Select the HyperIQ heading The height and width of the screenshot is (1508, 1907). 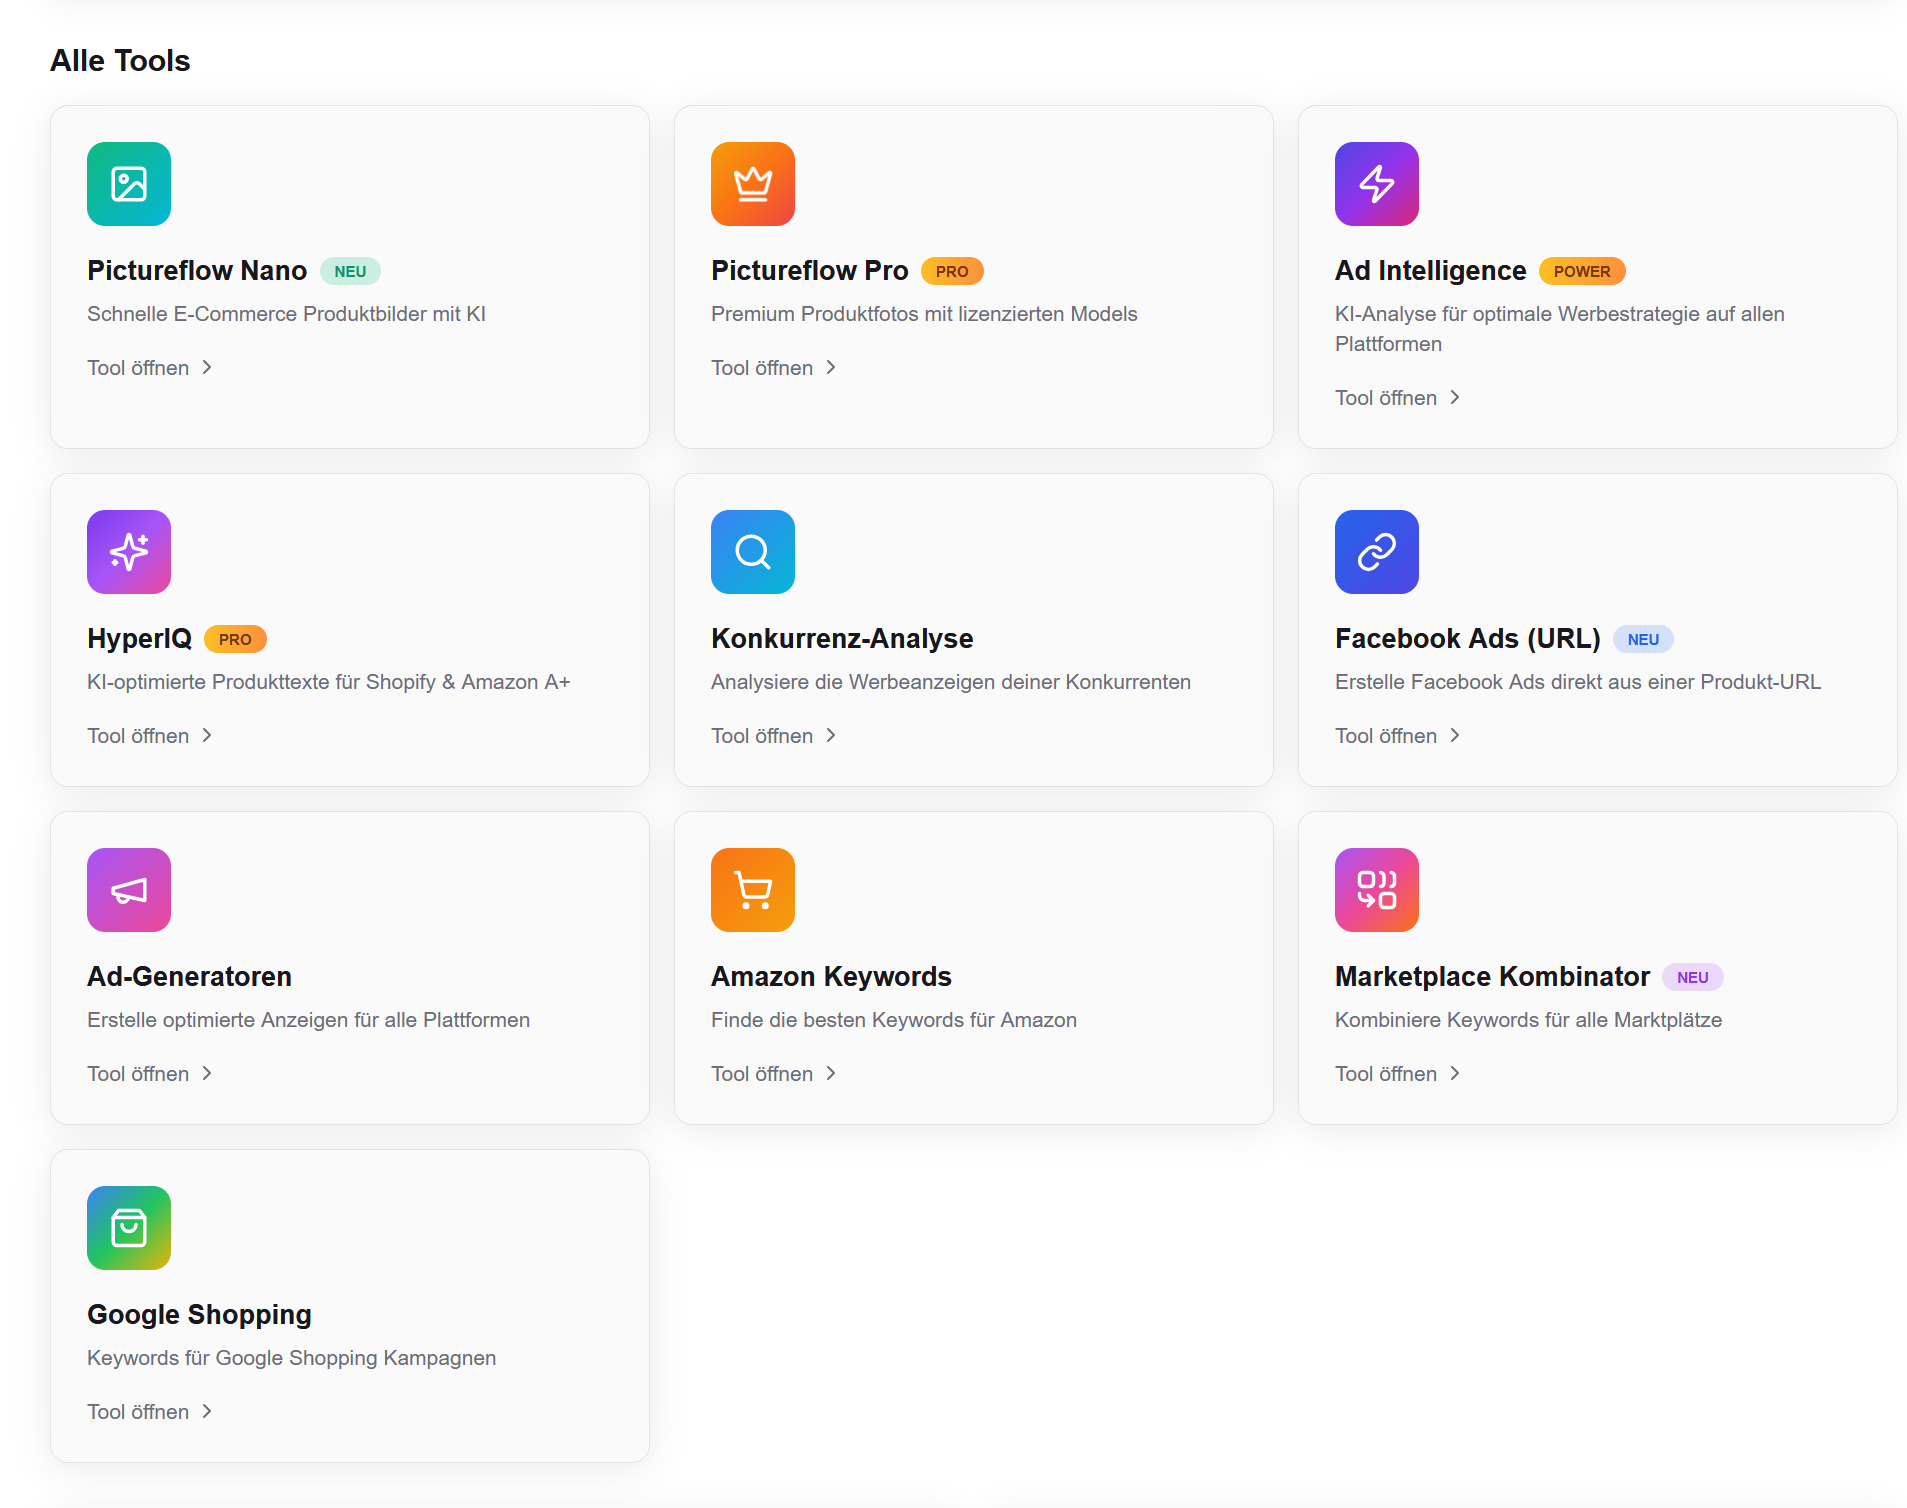[x=139, y=639]
